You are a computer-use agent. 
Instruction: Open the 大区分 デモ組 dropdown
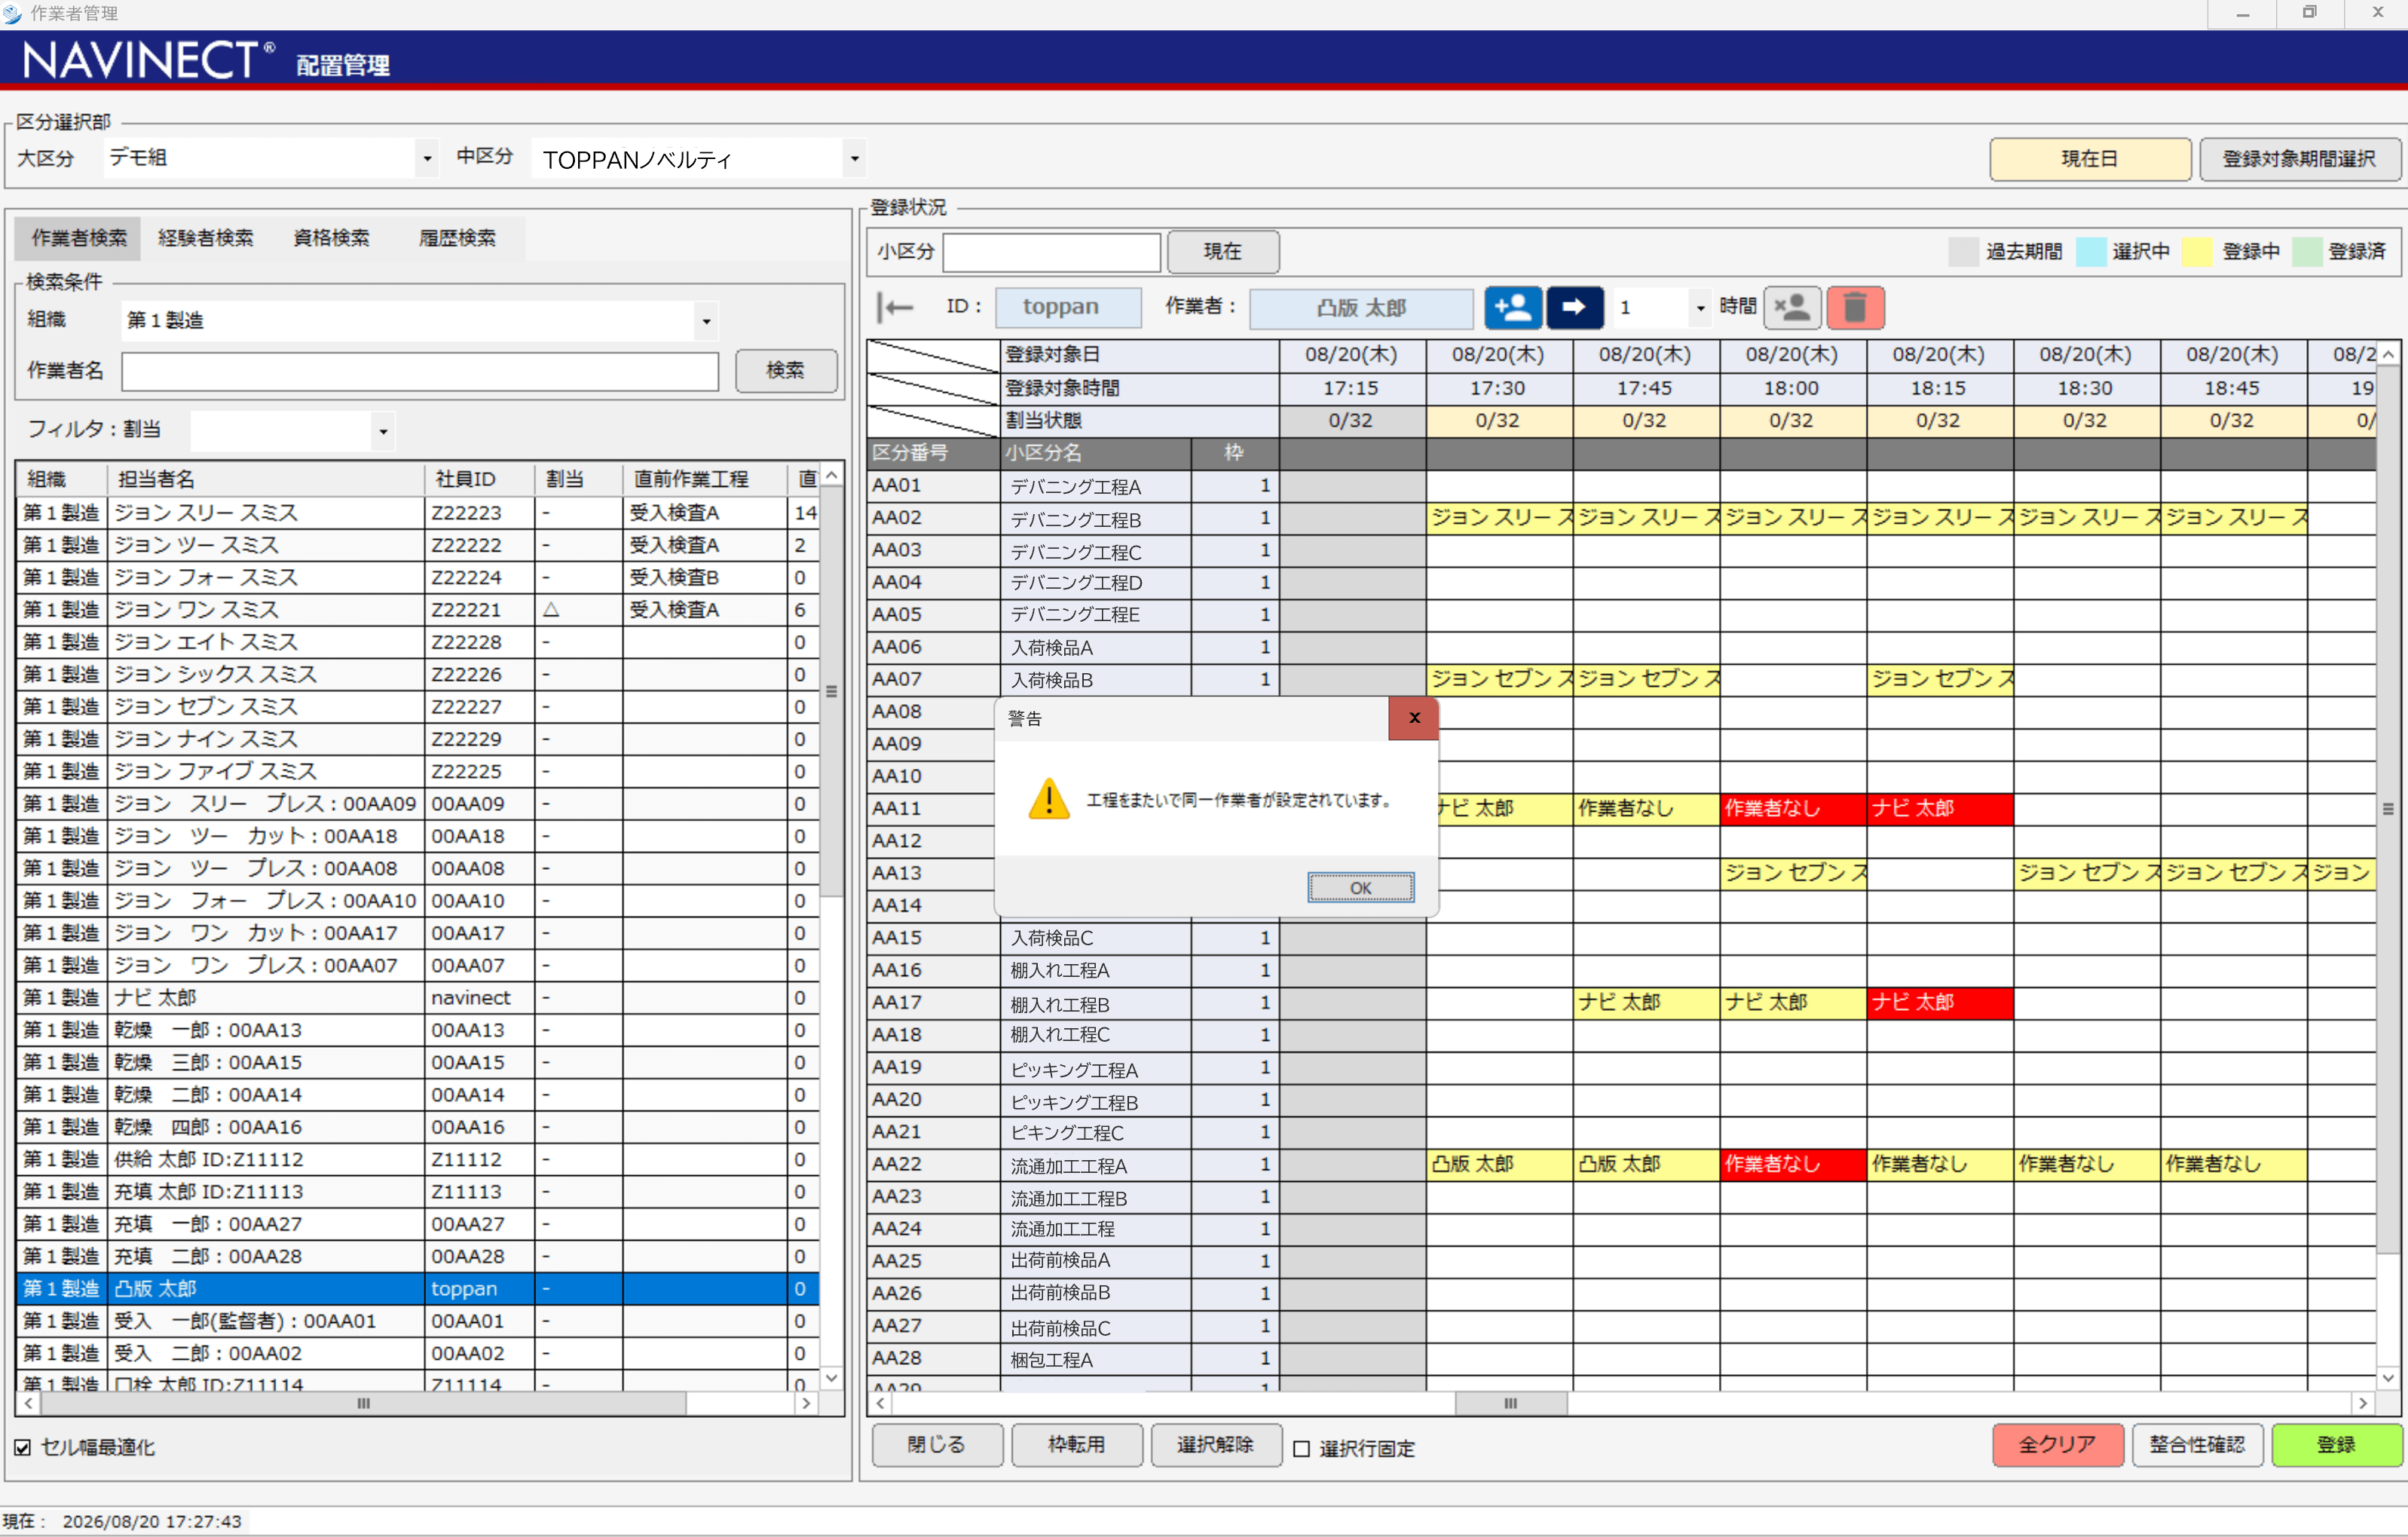click(427, 158)
